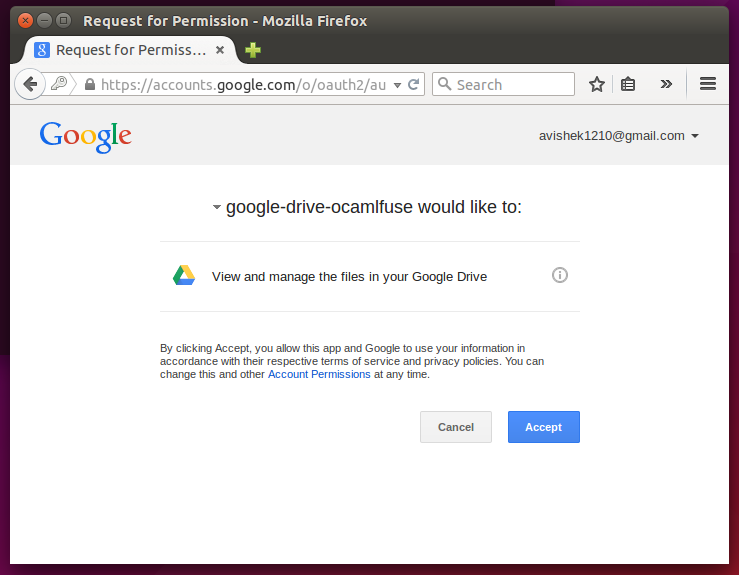Screen dimensions: 739x575
Task: Click the "google-drive-ocamlfuse would like to:" heading
Action: tap(374, 207)
